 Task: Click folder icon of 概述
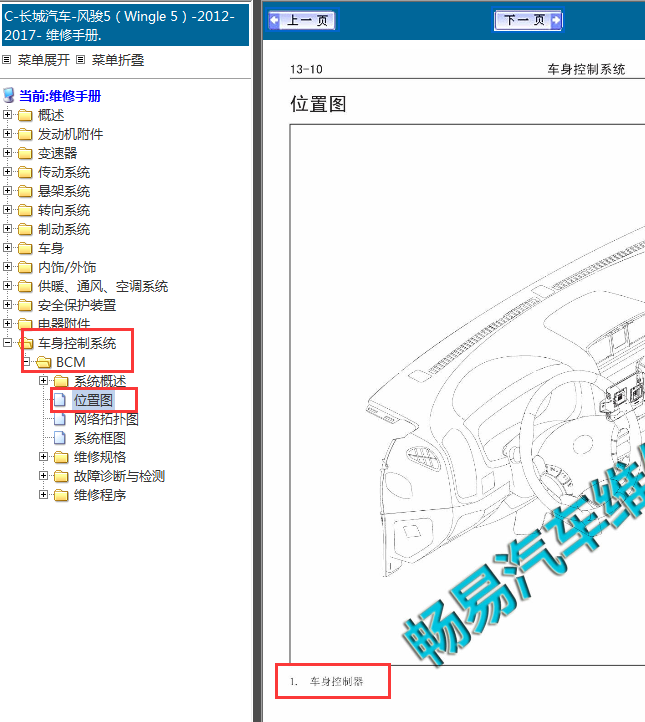pyautogui.click(x=25, y=115)
